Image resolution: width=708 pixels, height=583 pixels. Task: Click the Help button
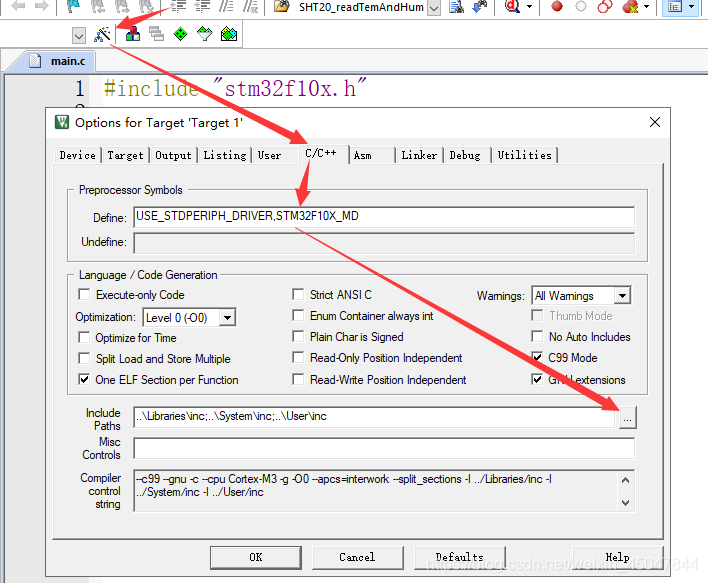[x=618, y=557]
